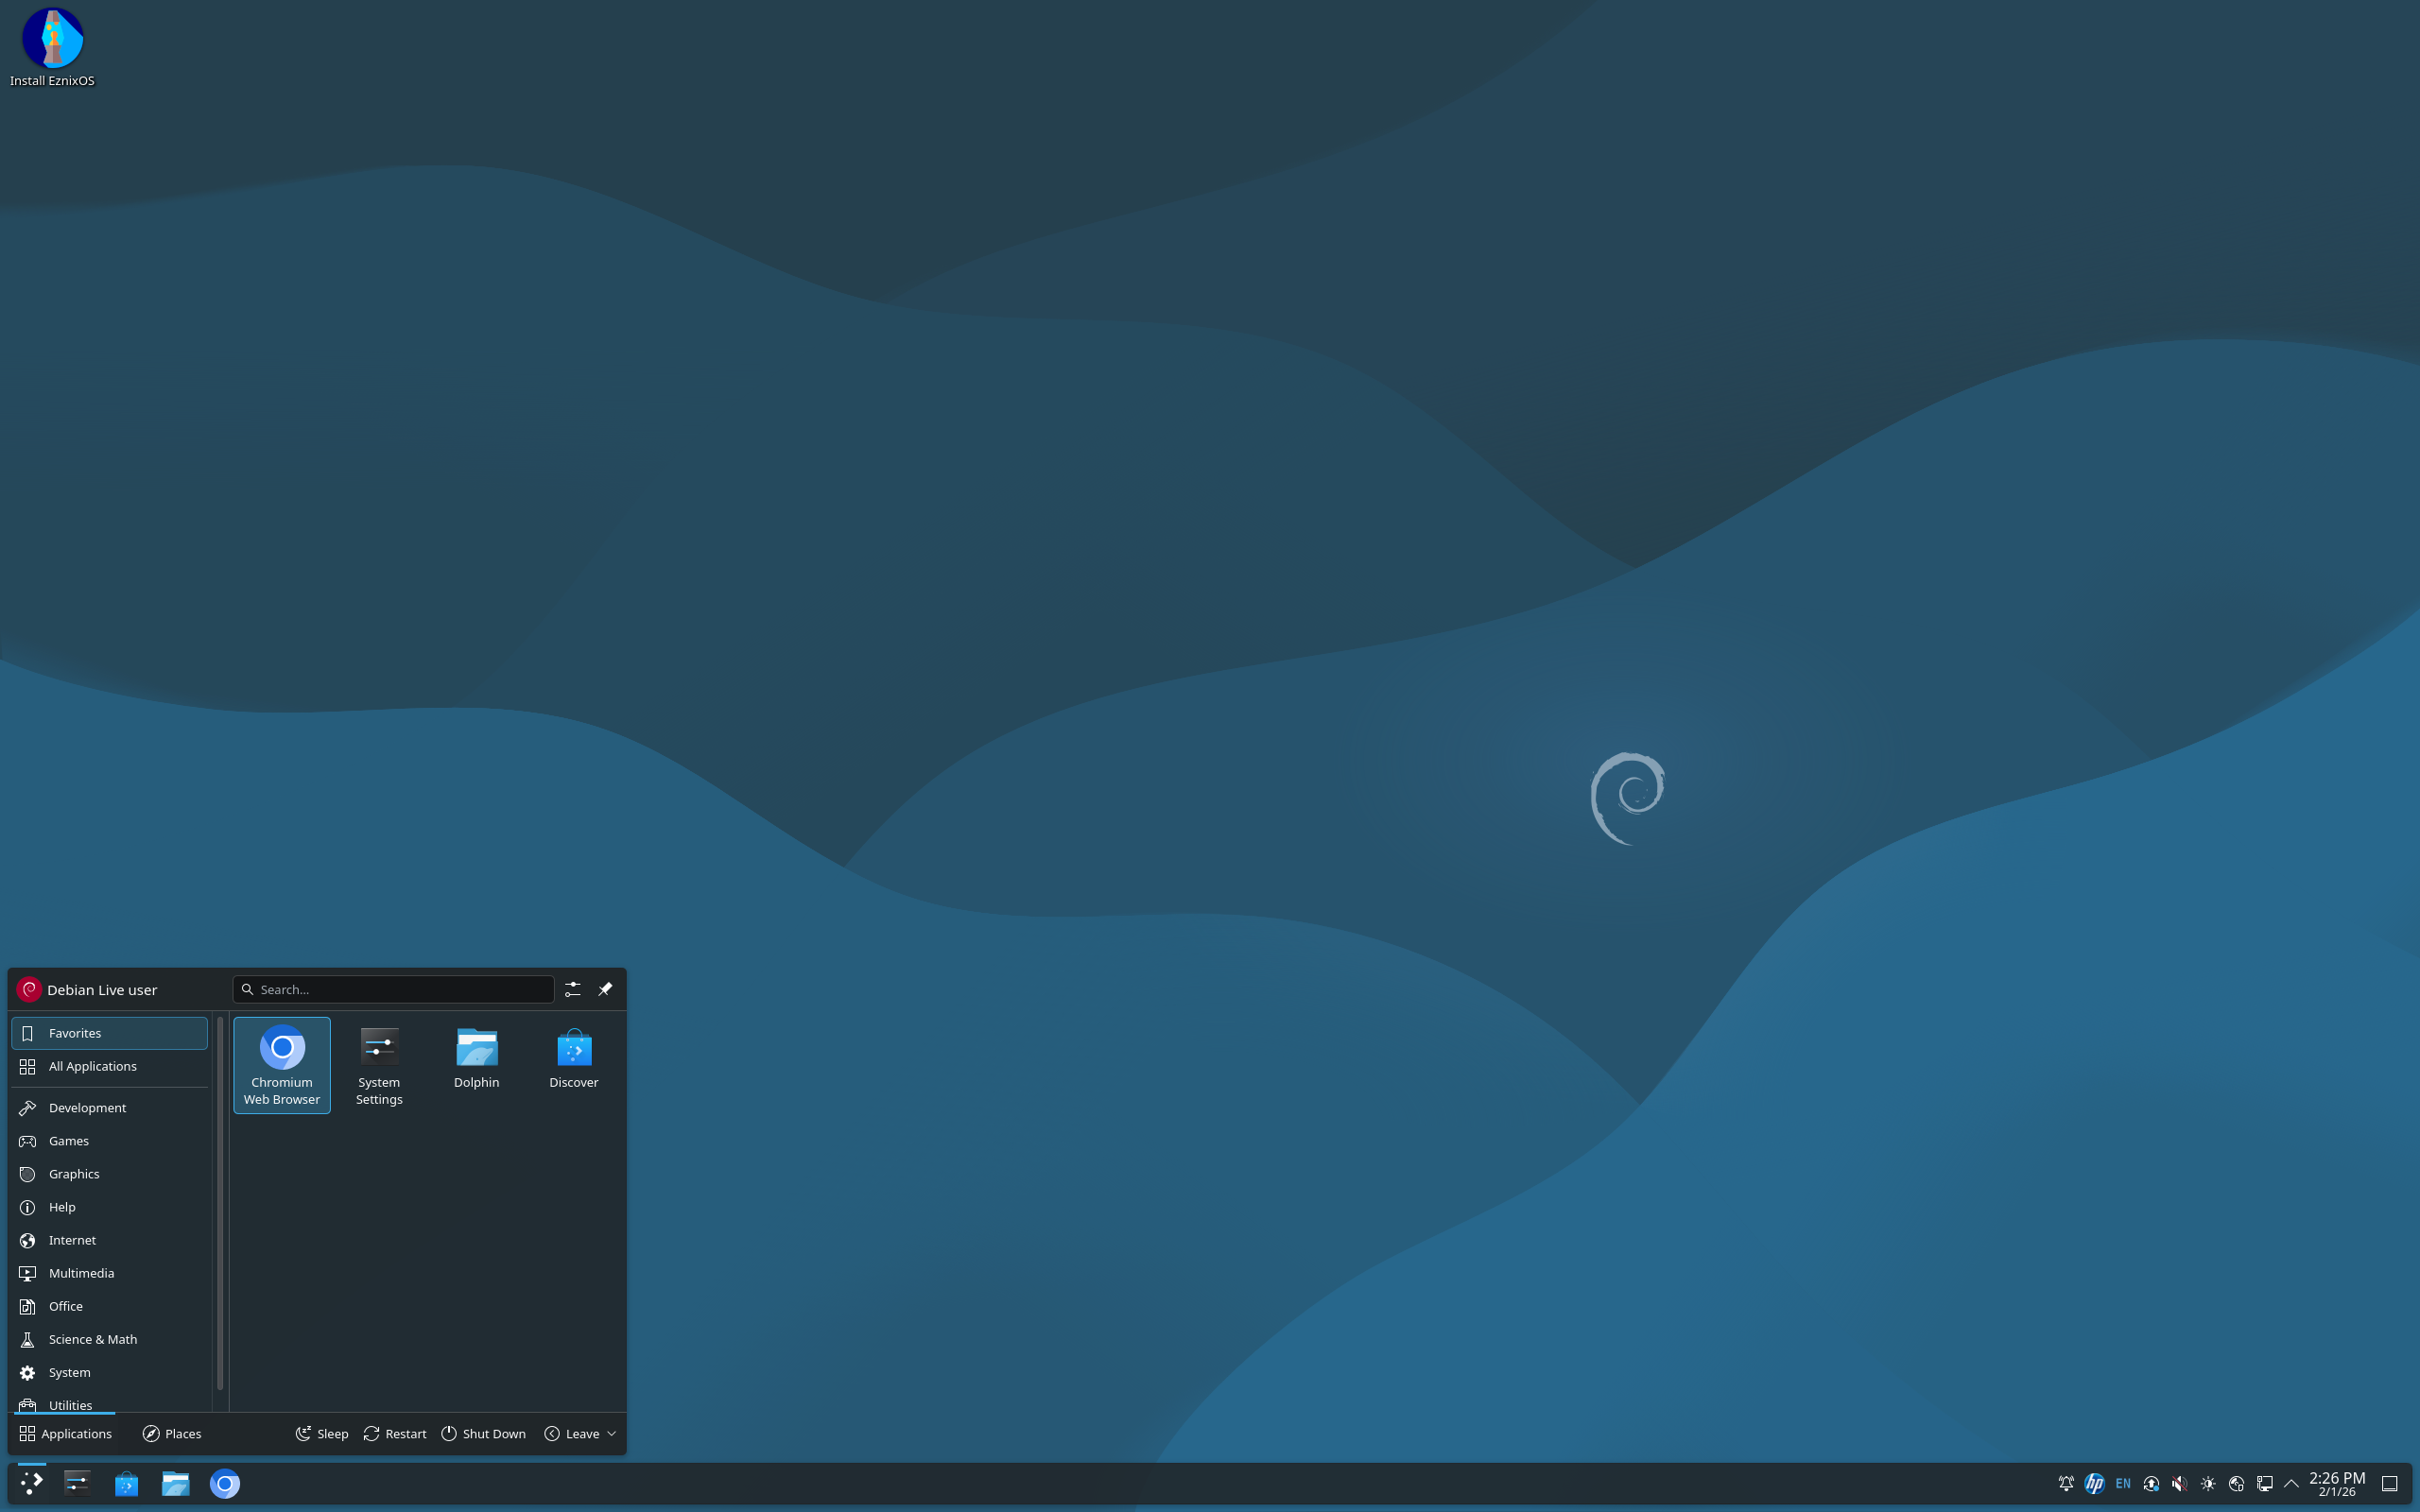The image size is (2420, 1512).
Task: Open the HP tray icon
Action: pos(2094,1483)
